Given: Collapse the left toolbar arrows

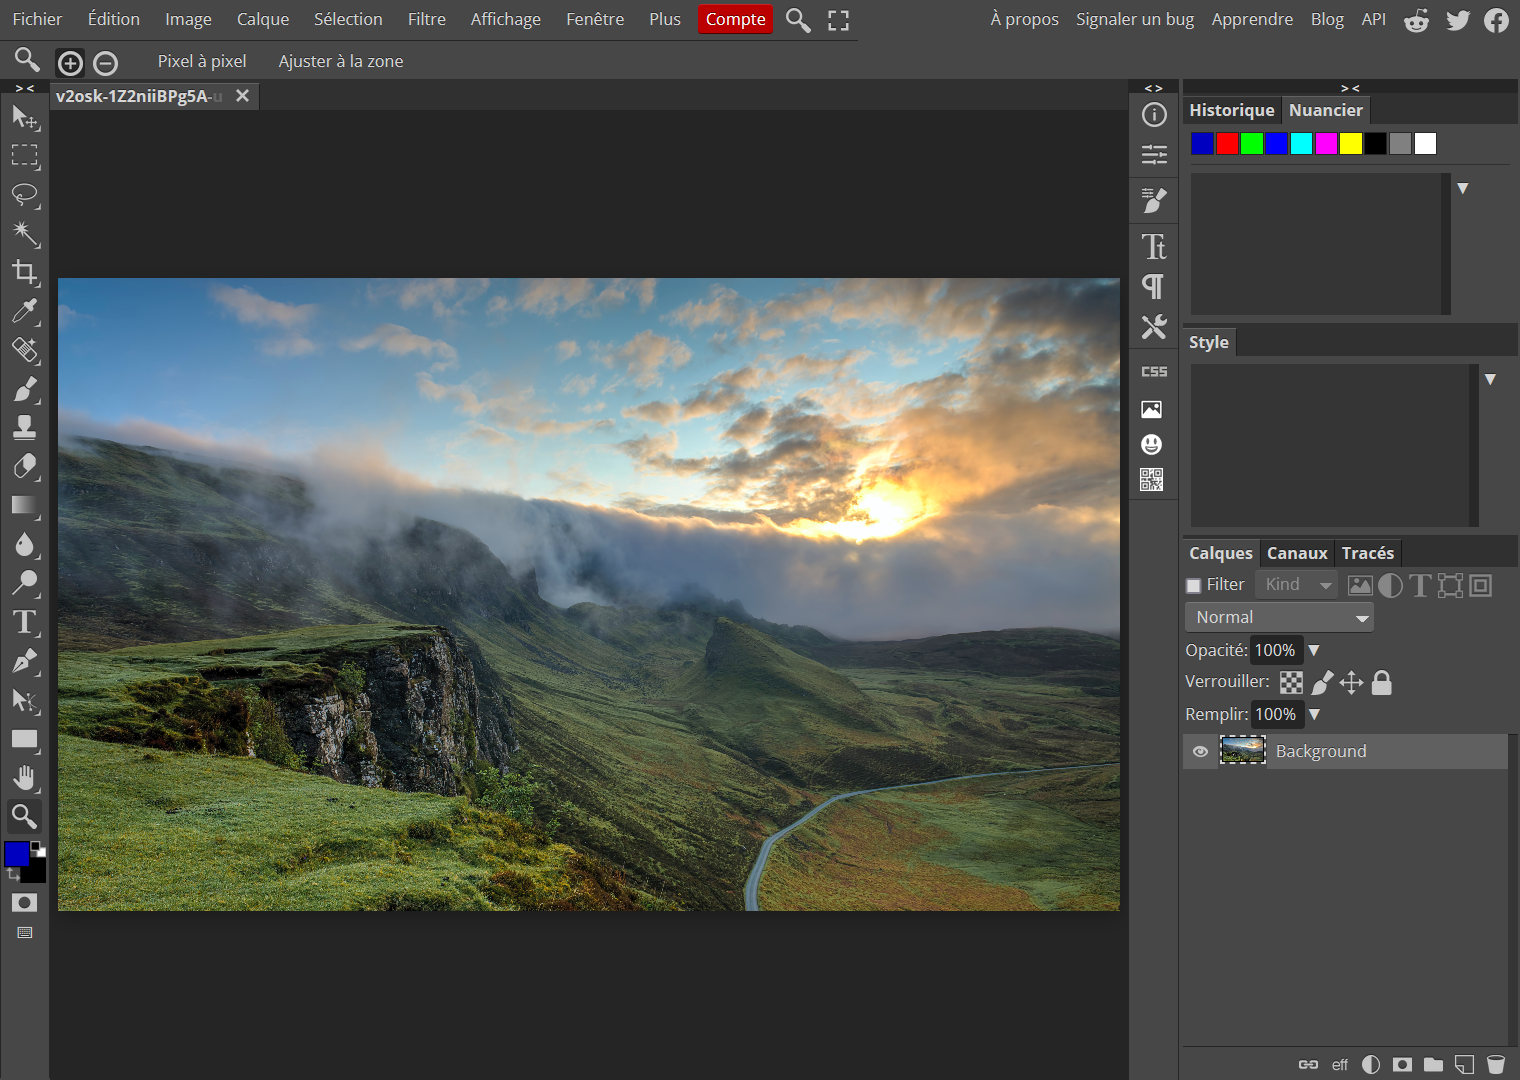Looking at the screenshot, I should click(x=25, y=88).
